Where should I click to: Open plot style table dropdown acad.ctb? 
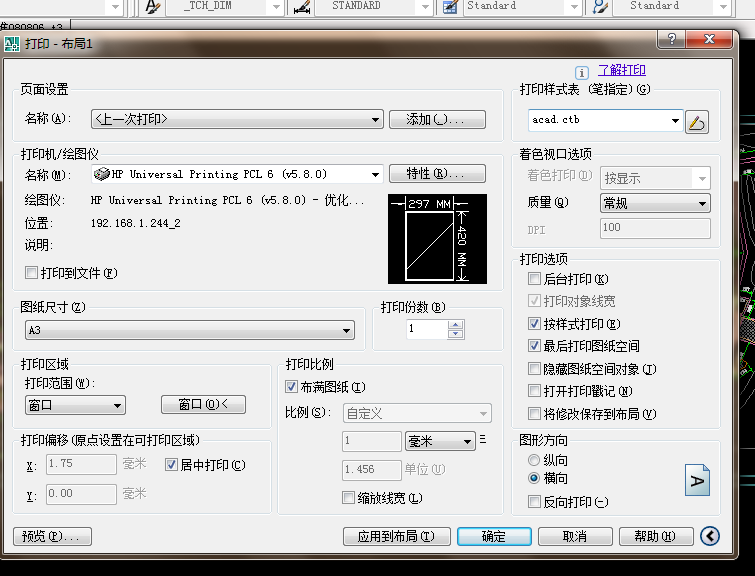[x=605, y=120]
